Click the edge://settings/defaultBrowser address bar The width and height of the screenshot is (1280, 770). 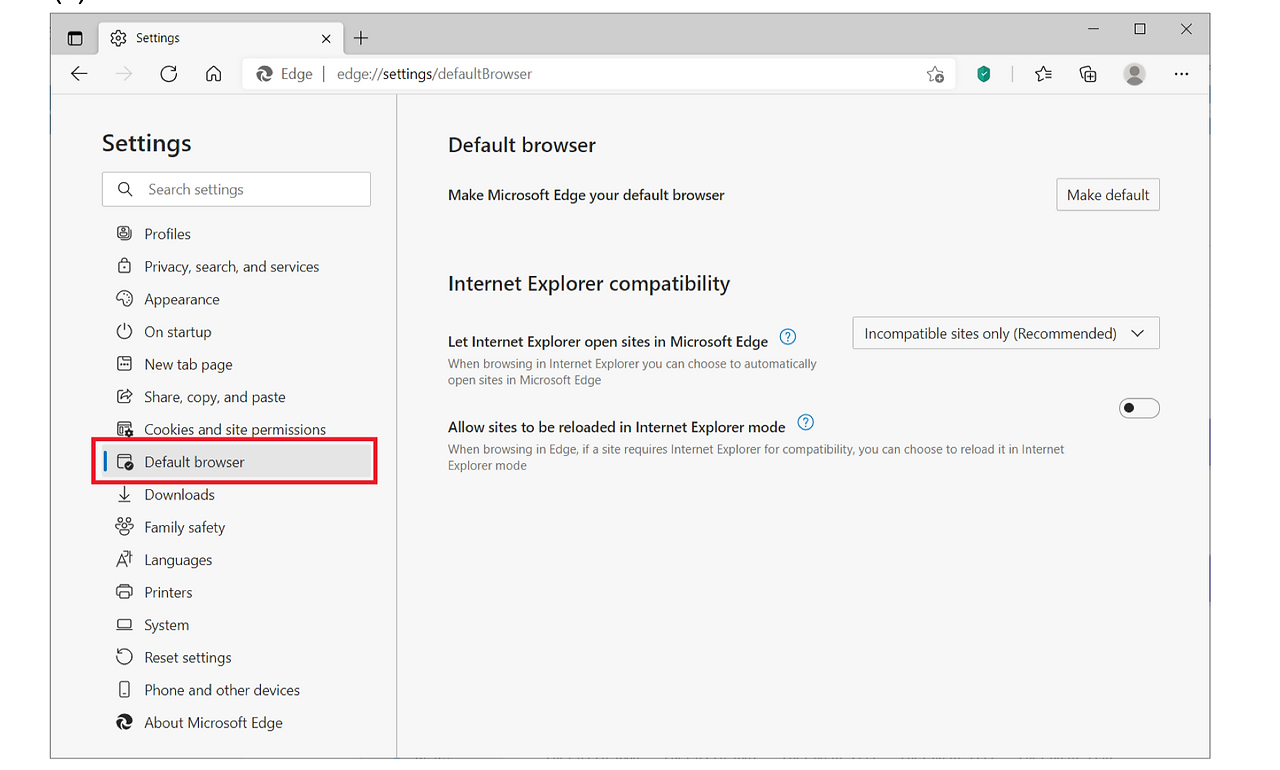pos(598,74)
